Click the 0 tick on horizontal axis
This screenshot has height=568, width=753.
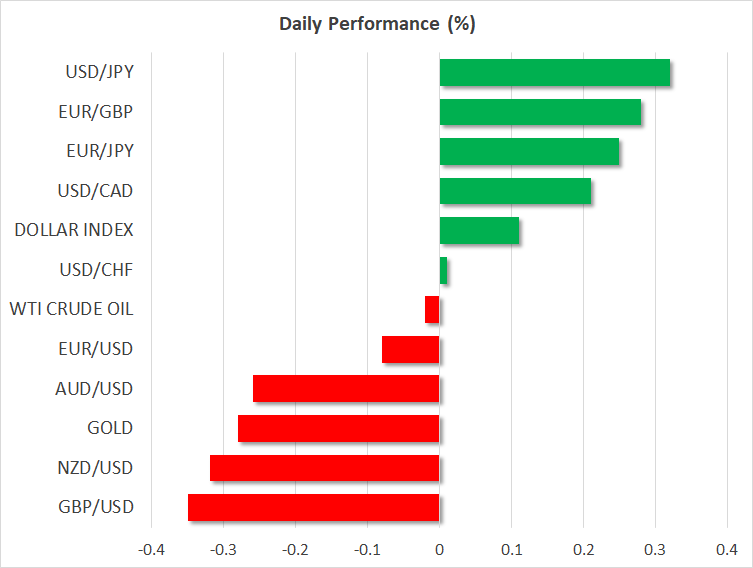[x=440, y=549]
